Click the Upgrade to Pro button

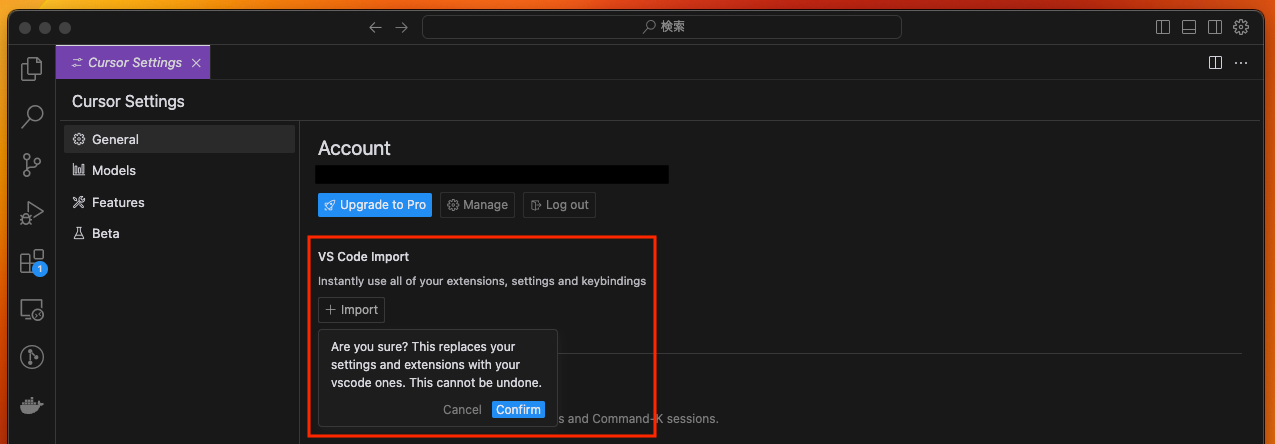click(x=375, y=204)
